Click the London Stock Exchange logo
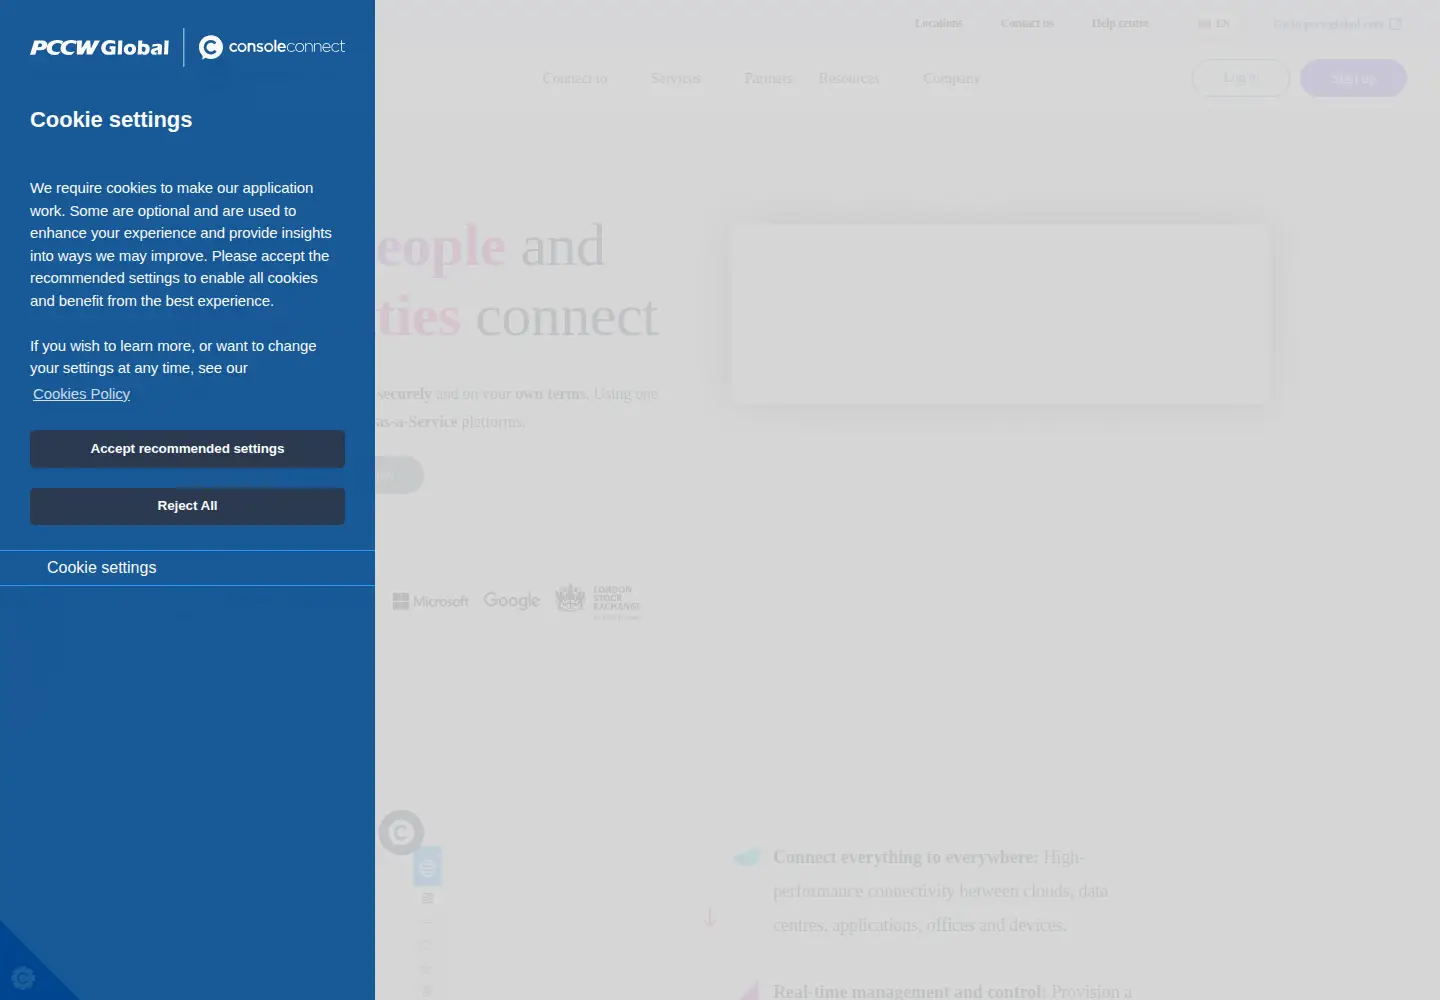Viewport: 1440px width, 1000px height. coord(597,601)
